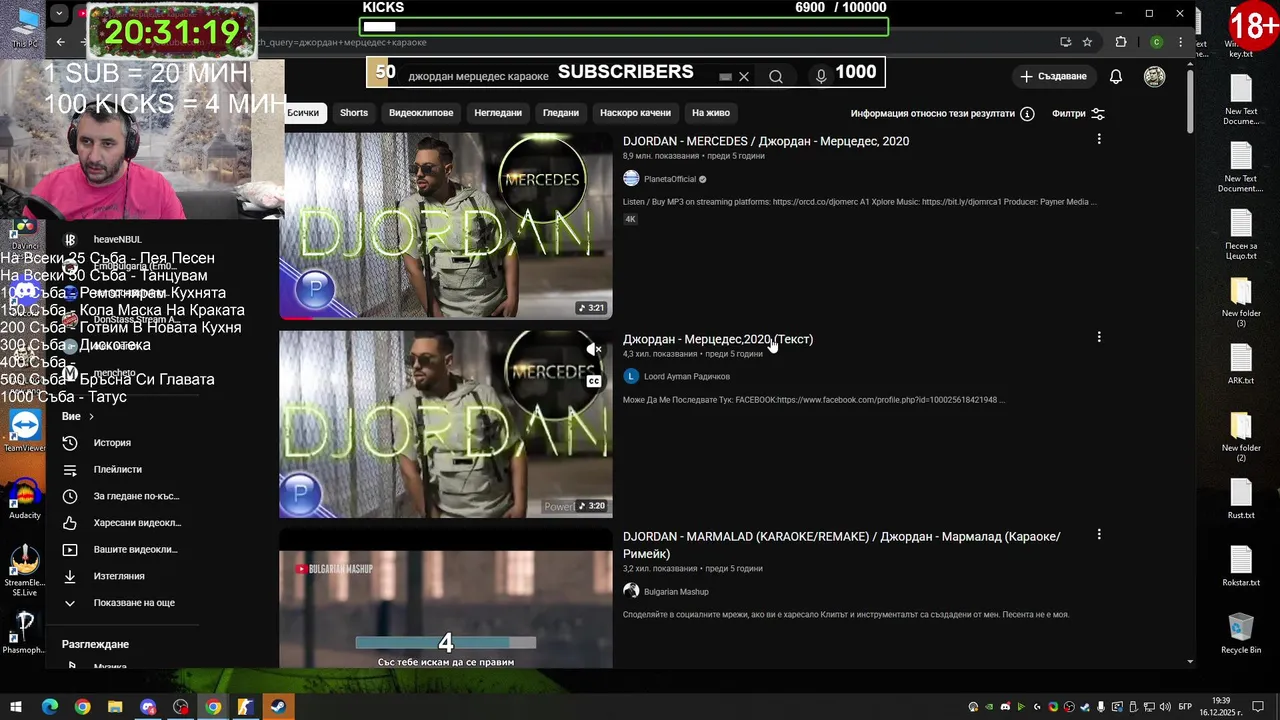The width and height of the screenshot is (1280, 720).
Task: Select the ARK.txt desktop file
Action: [x=1241, y=364]
